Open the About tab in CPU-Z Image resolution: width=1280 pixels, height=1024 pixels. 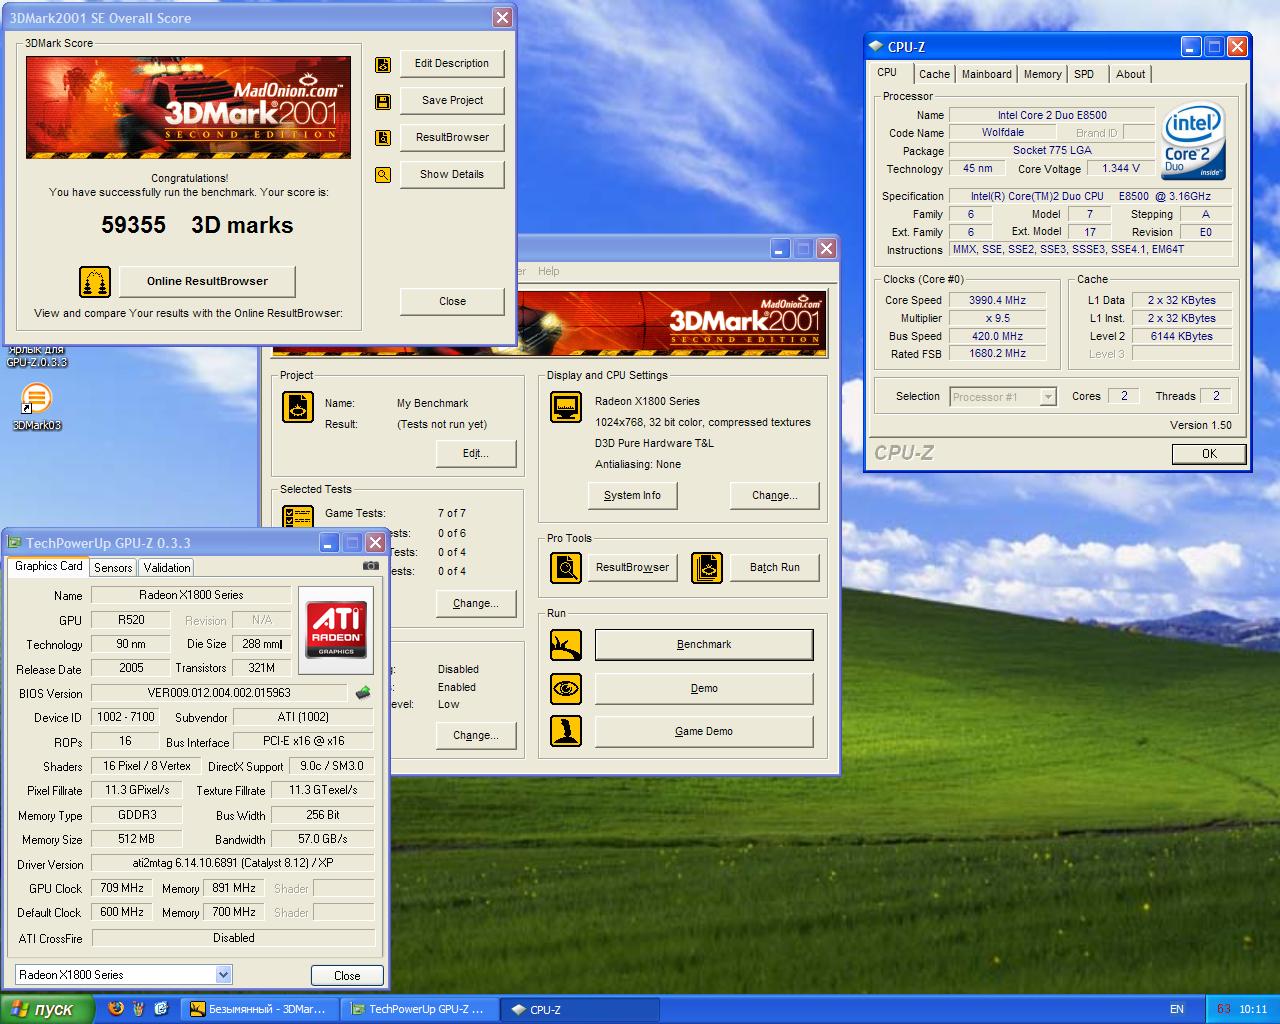pos(1130,74)
